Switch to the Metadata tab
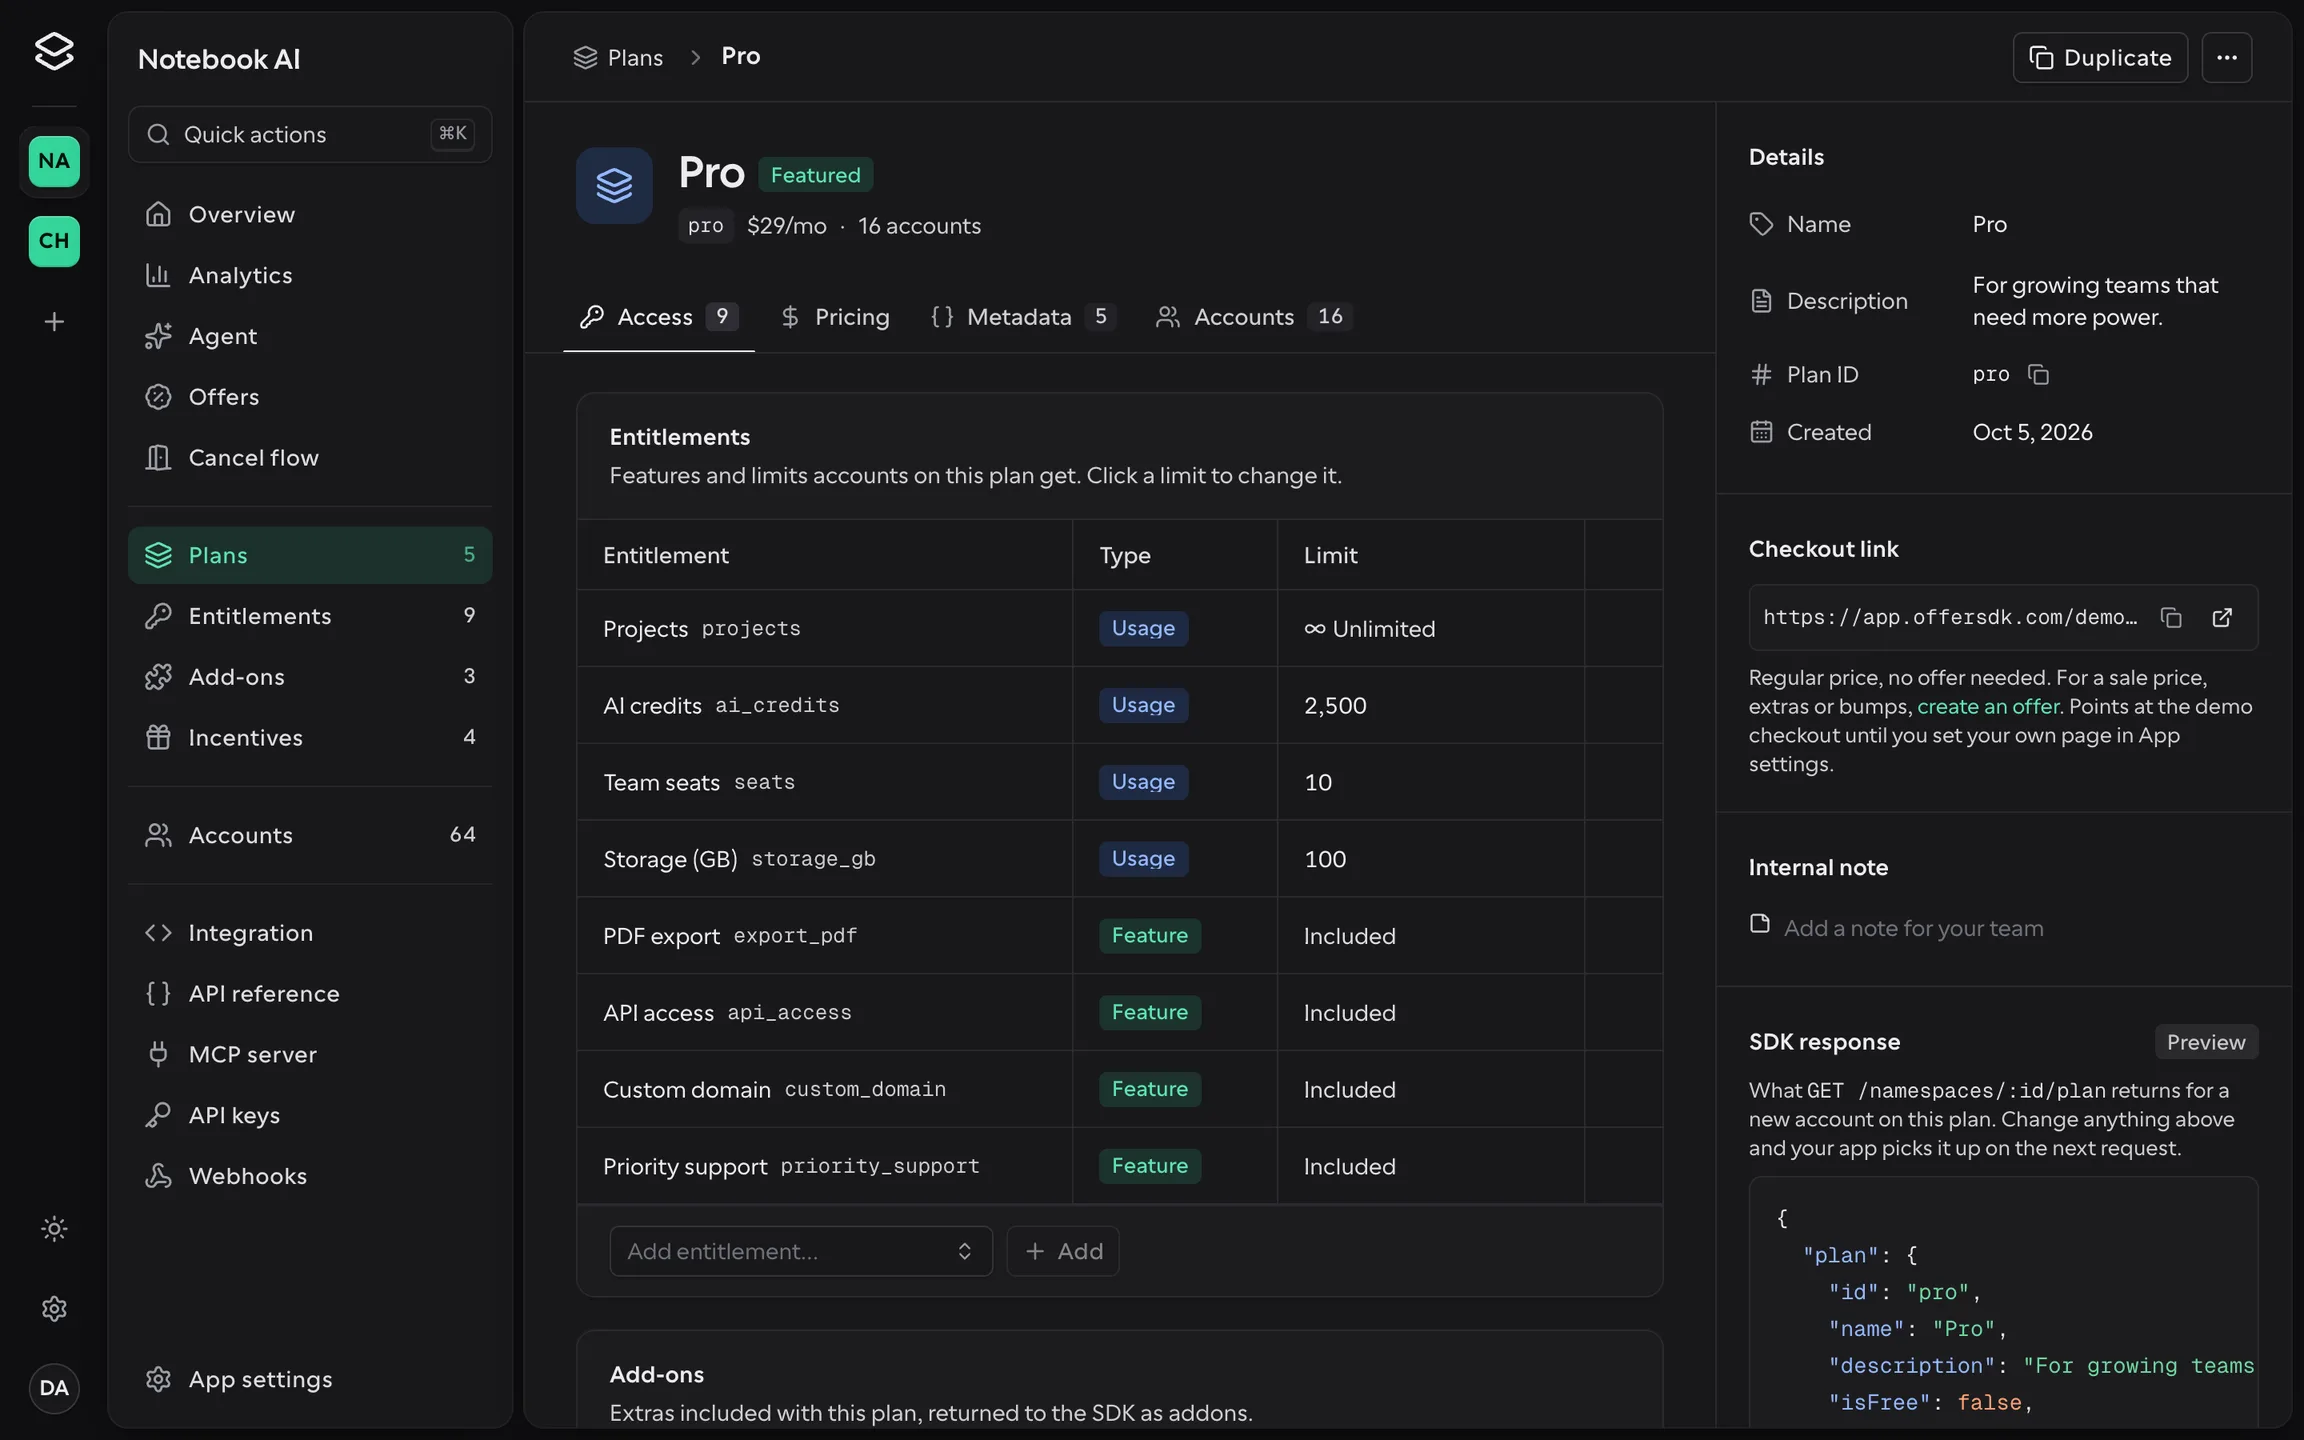Image resolution: width=2304 pixels, height=1440 pixels. (1022, 317)
